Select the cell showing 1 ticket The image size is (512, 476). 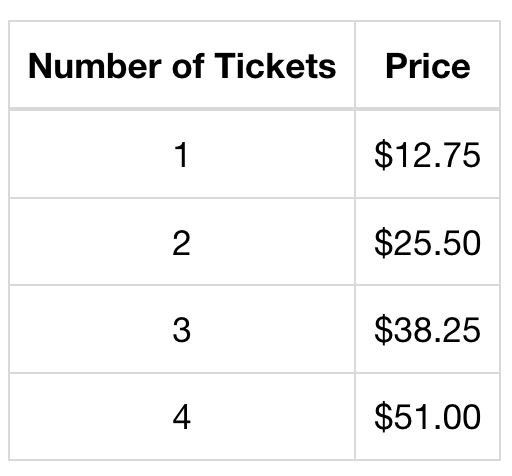[x=182, y=155]
